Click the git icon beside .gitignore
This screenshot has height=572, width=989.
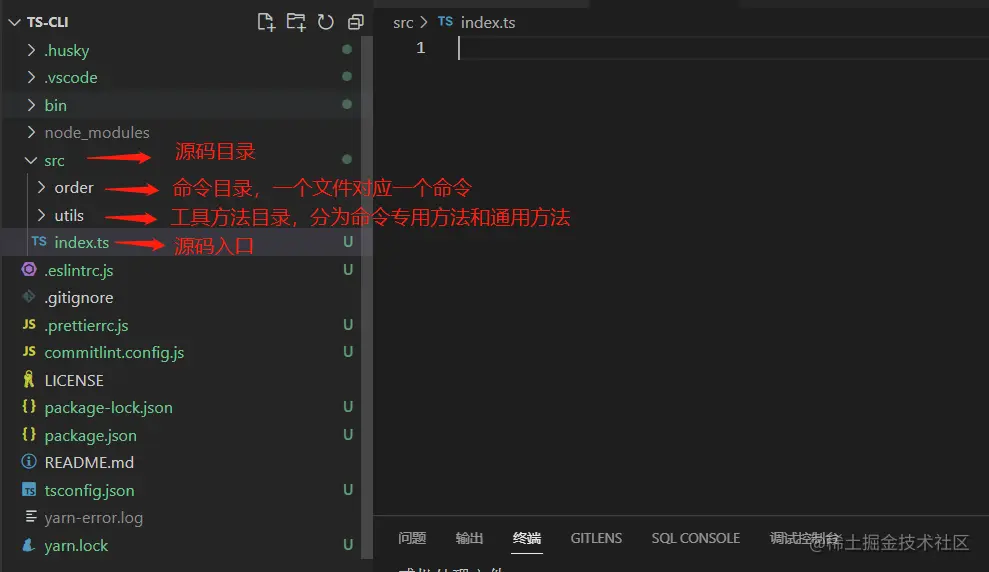point(29,296)
